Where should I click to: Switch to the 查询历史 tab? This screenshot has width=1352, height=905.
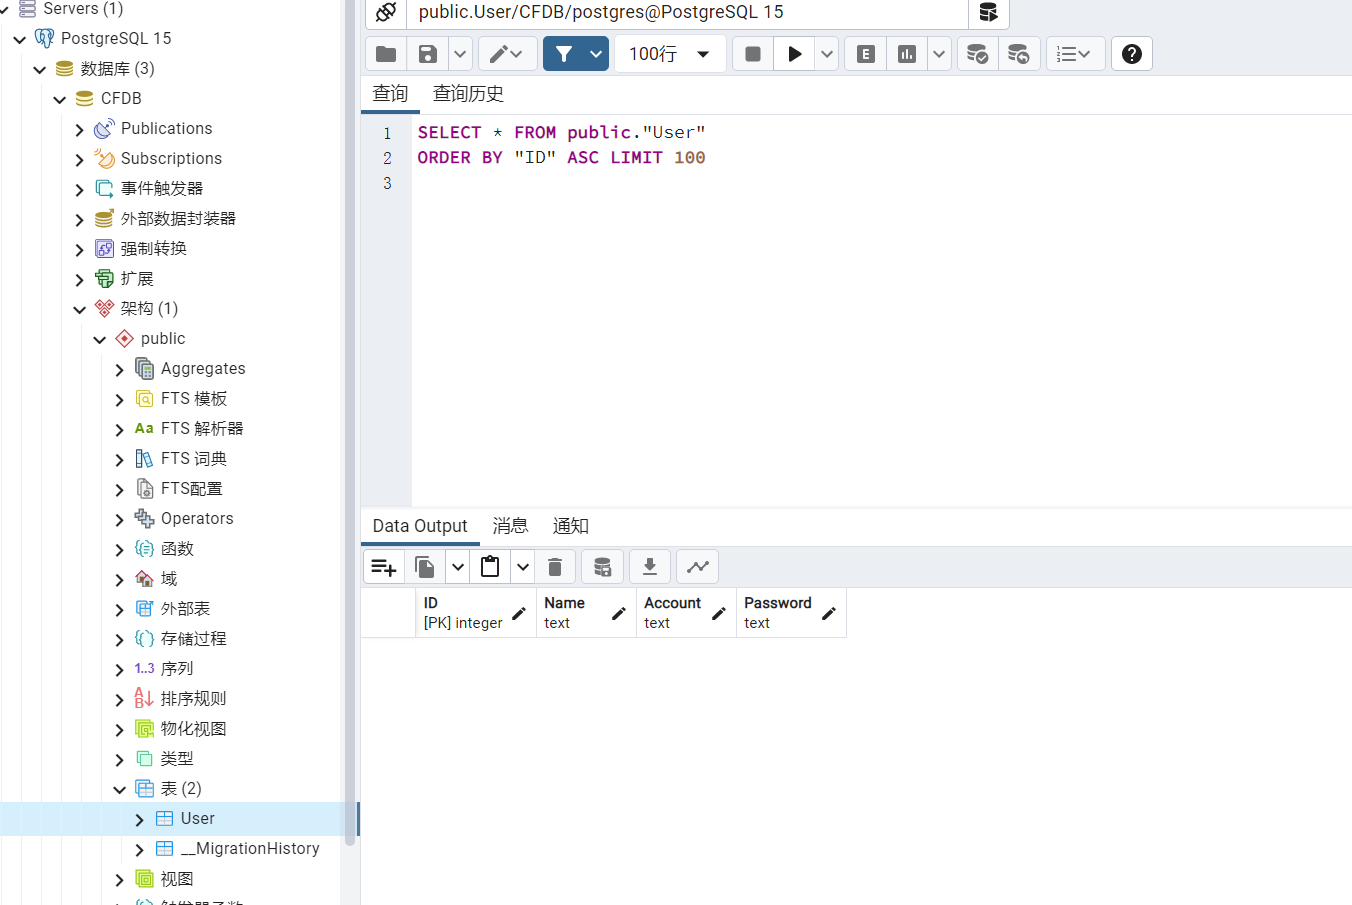tap(468, 94)
